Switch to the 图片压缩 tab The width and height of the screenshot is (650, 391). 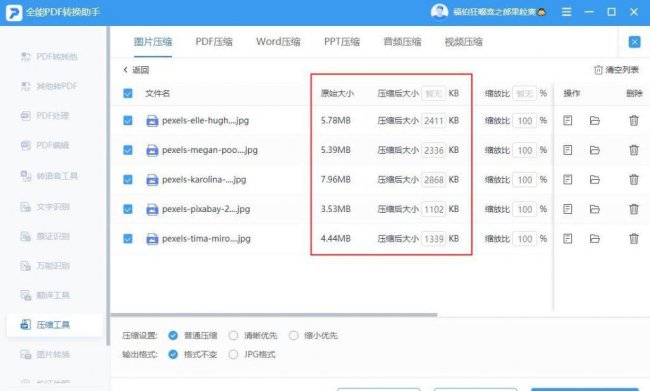(153, 42)
